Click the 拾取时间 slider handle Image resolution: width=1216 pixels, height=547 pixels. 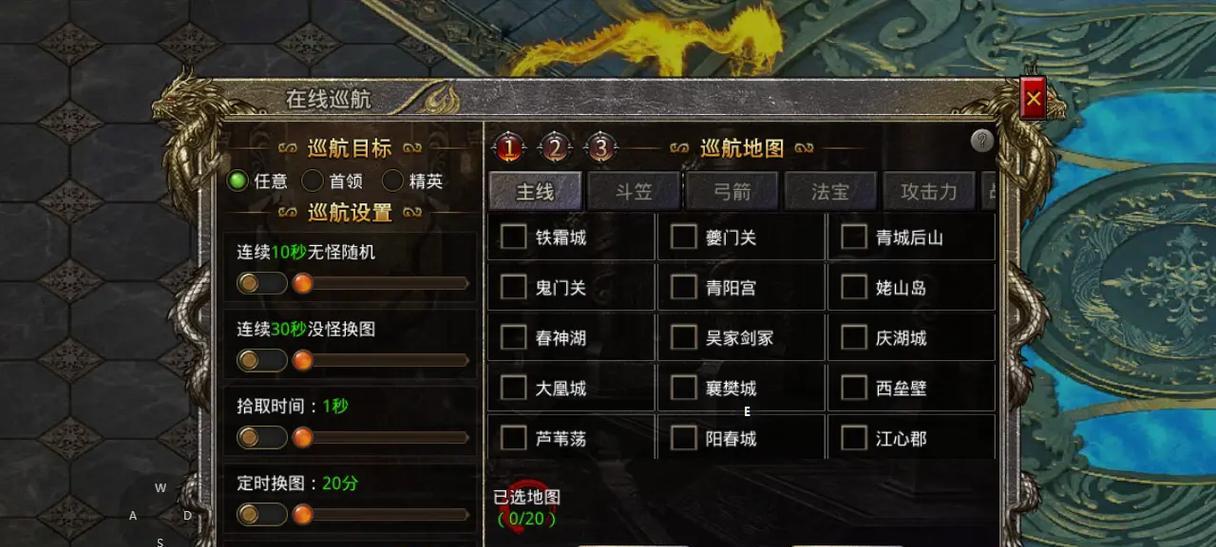pos(302,437)
